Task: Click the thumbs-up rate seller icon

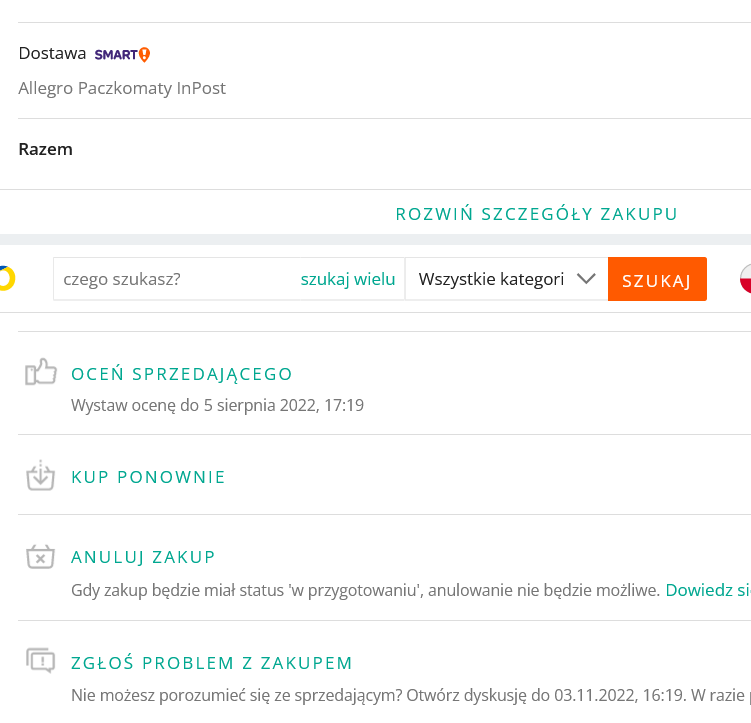Action: (x=40, y=374)
